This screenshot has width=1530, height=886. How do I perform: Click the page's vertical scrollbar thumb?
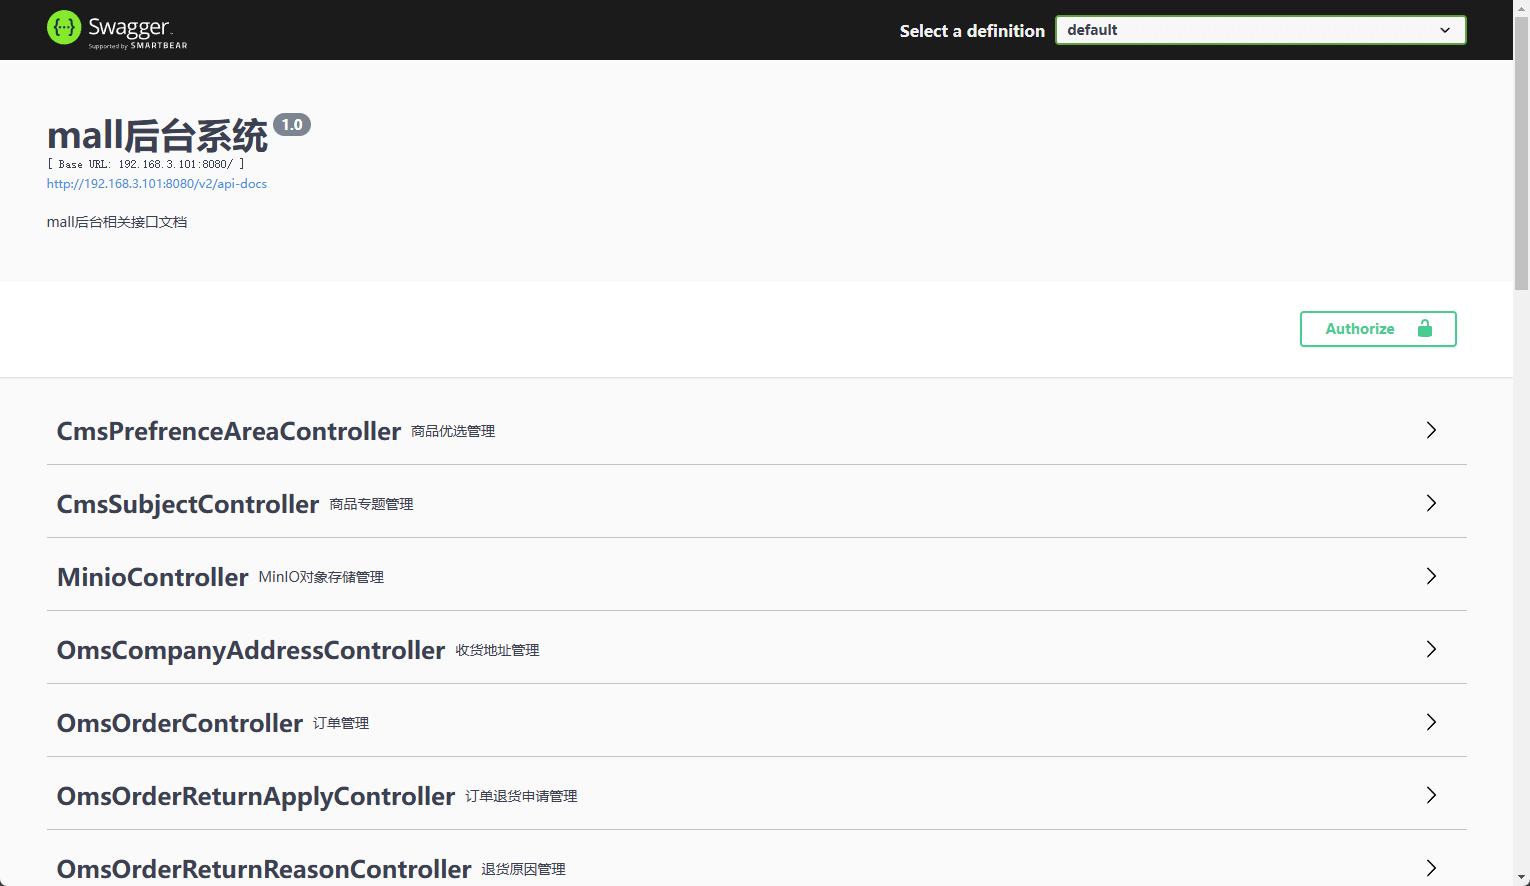click(1521, 150)
